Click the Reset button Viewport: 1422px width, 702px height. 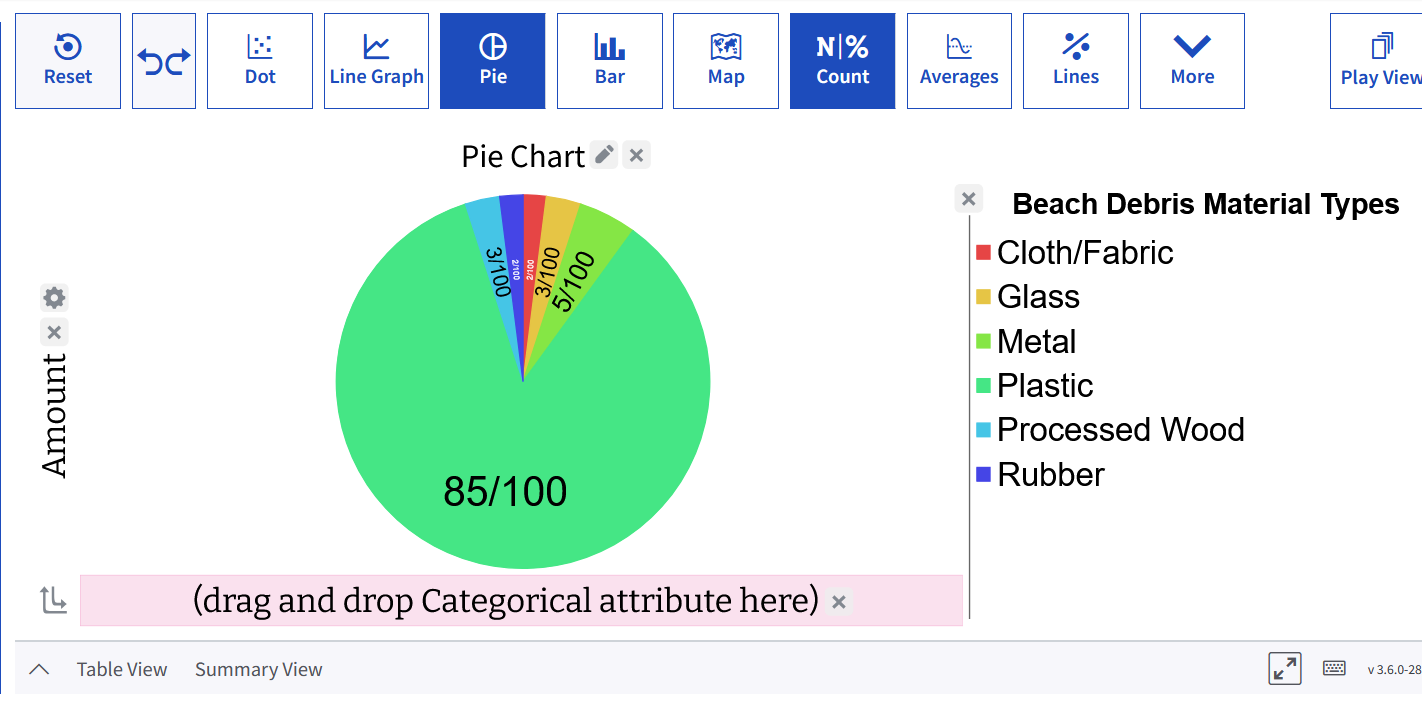coord(68,61)
